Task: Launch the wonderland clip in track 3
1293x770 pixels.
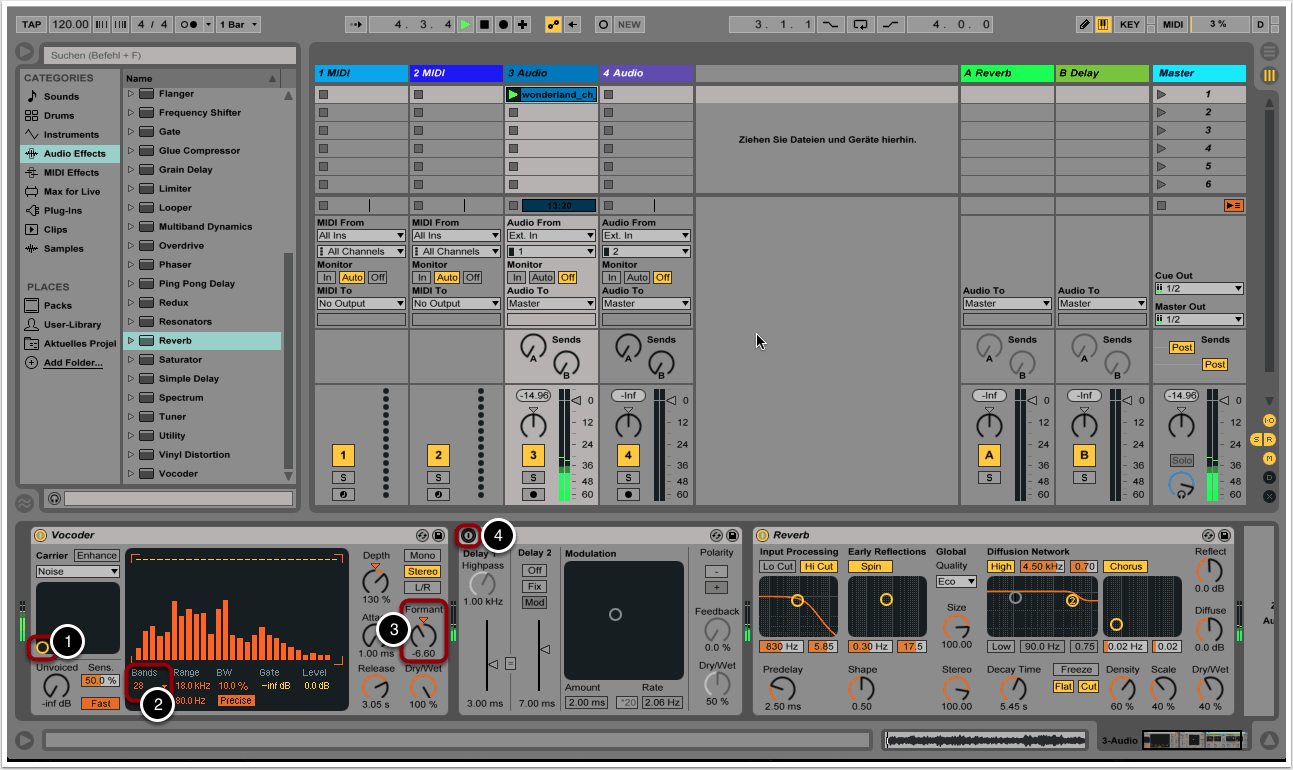Action: pos(514,95)
